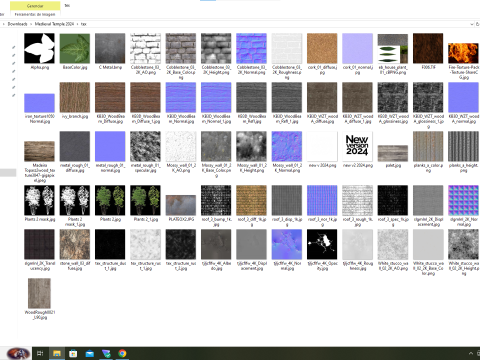Open the Gerenciar ribbon tab
Image resolution: width=480 pixels, height=360 pixels.
pyautogui.click(x=35, y=6)
